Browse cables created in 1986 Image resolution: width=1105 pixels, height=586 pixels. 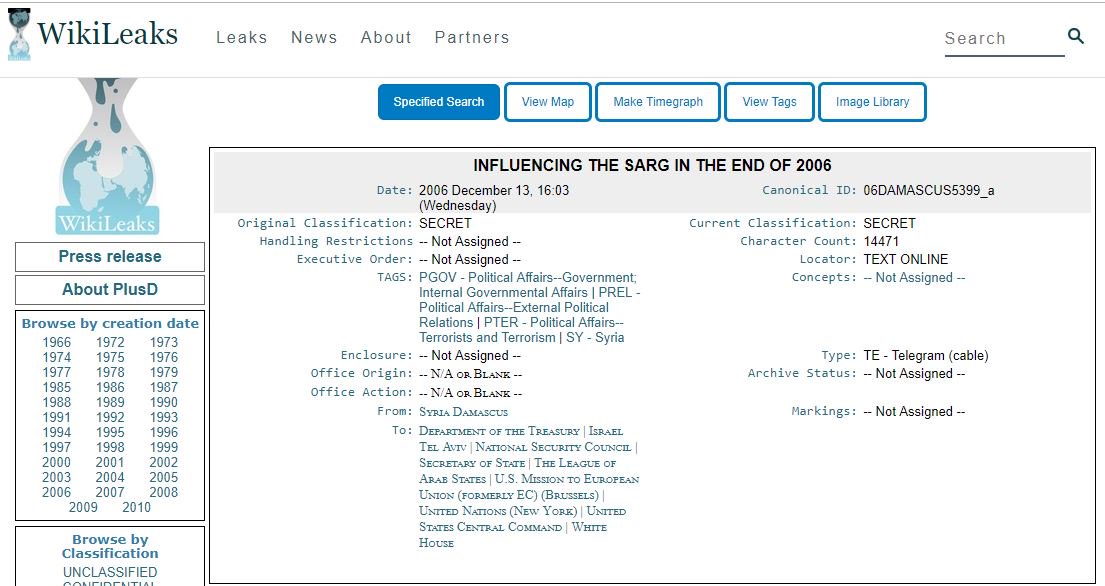pyautogui.click(x=110, y=387)
